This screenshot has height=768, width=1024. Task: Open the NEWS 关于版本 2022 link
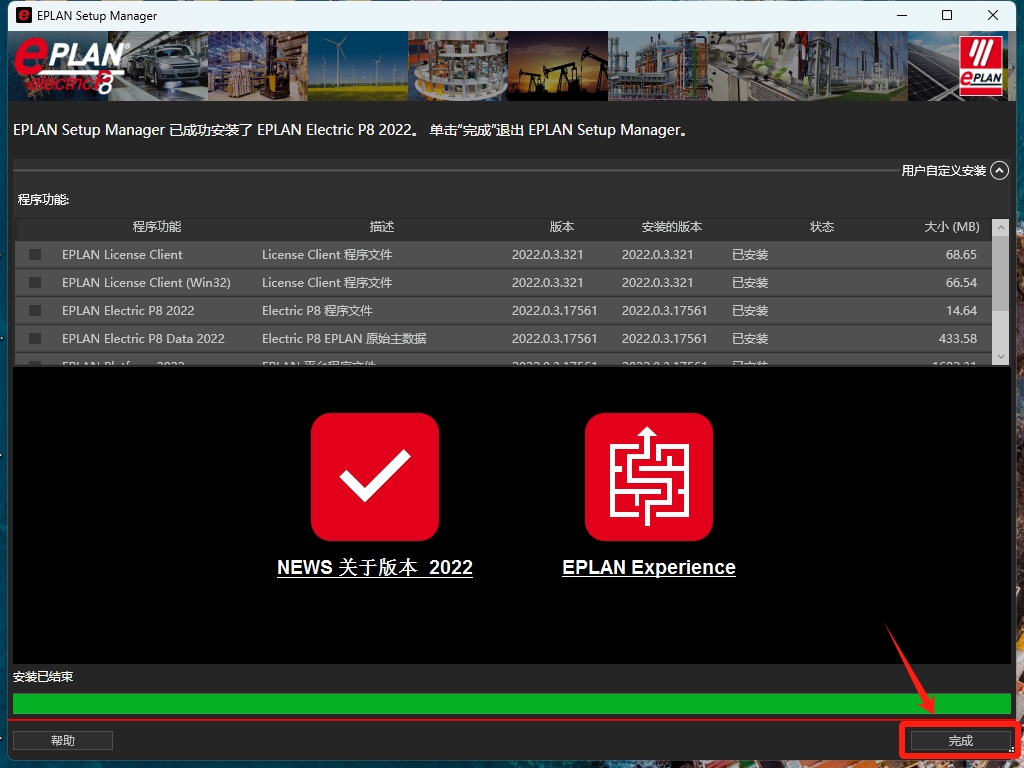point(374,568)
